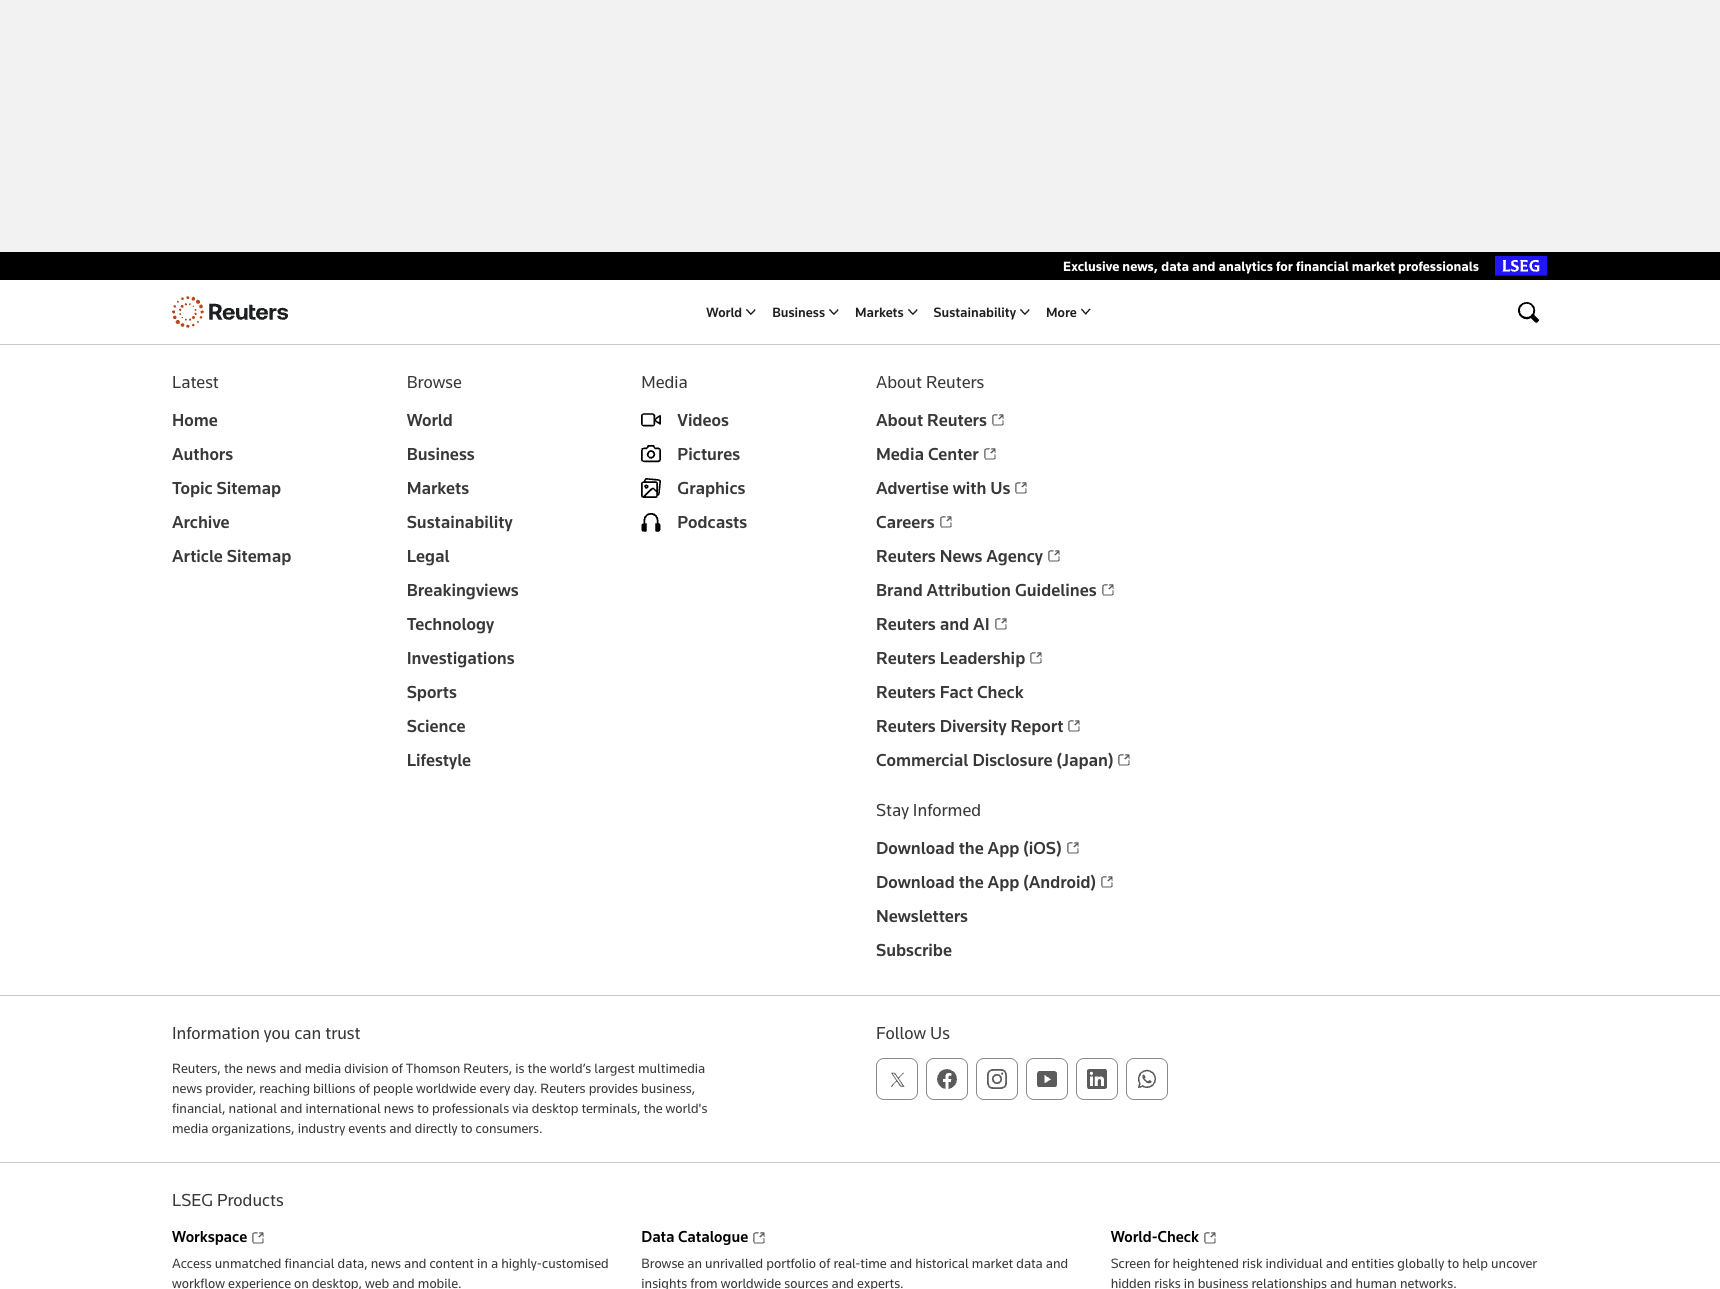Screen dimensions: 1720x1289
Task: Expand the Sustainability dropdown in header
Action: point(981,312)
